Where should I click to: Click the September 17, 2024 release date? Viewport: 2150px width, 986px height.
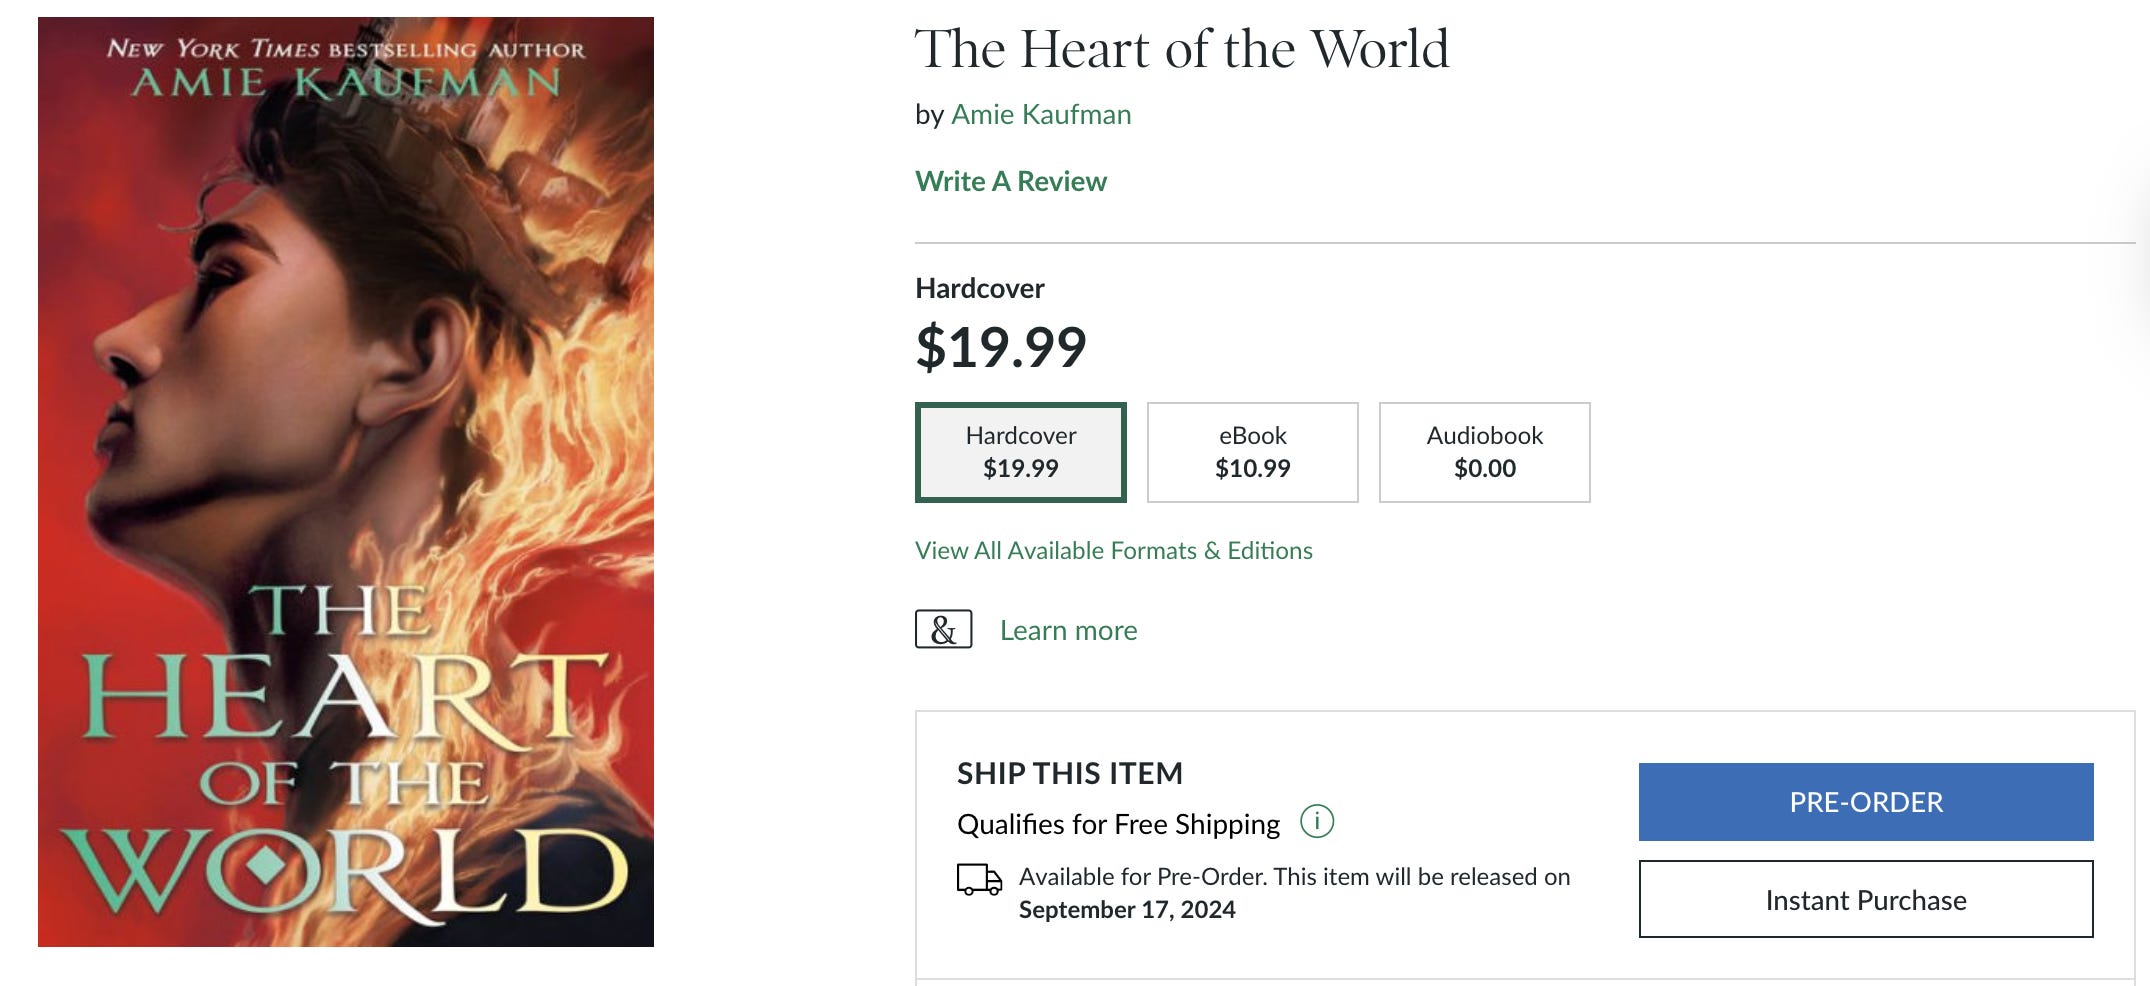point(1127,910)
